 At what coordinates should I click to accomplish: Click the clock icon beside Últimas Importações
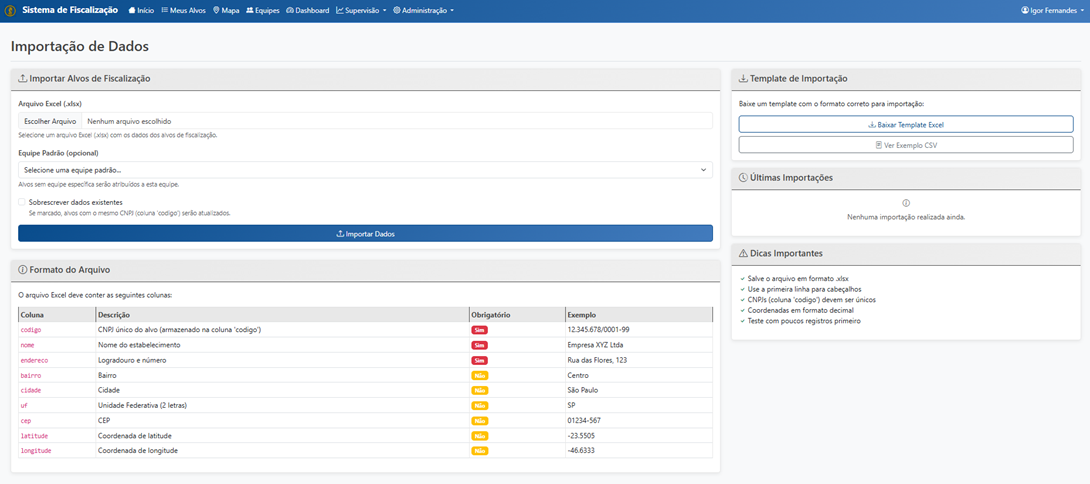click(743, 178)
